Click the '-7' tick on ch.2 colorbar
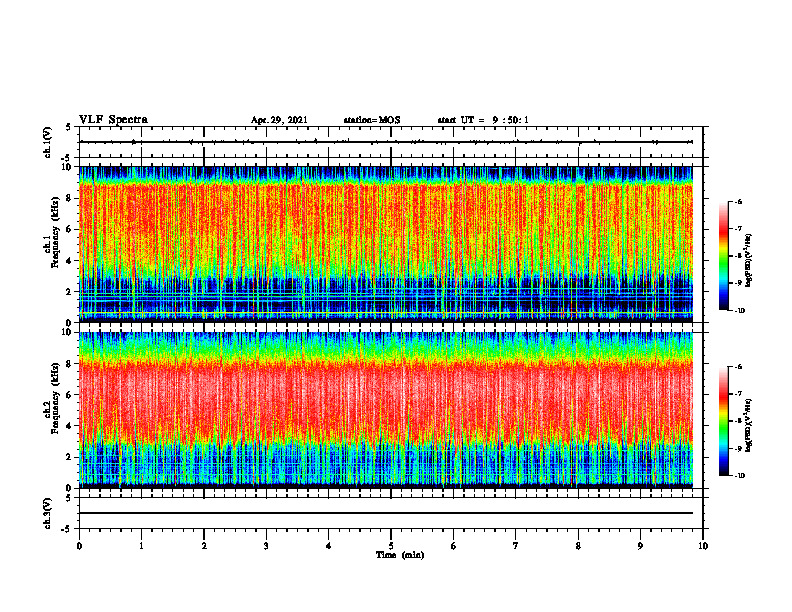 [x=738, y=394]
